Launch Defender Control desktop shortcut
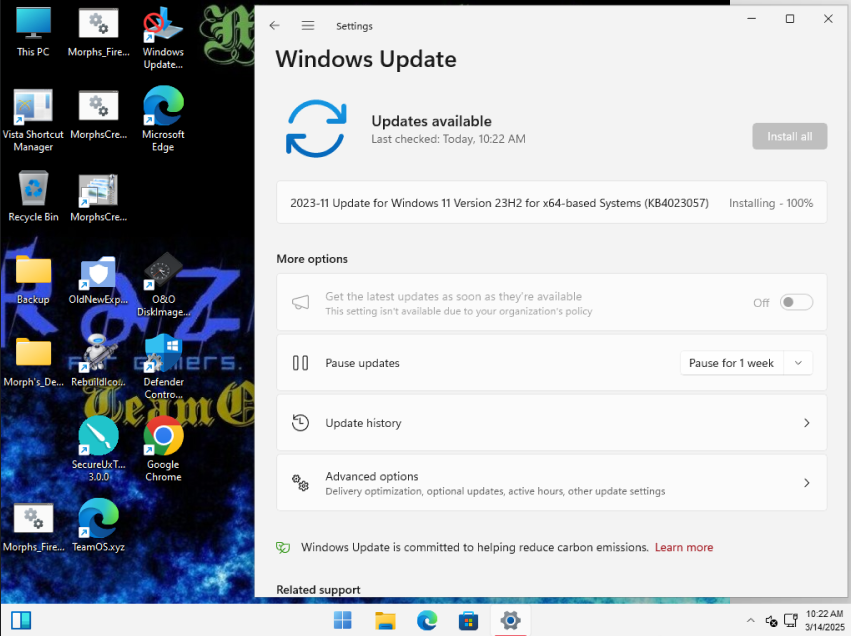The width and height of the screenshot is (851, 636). click(x=163, y=366)
